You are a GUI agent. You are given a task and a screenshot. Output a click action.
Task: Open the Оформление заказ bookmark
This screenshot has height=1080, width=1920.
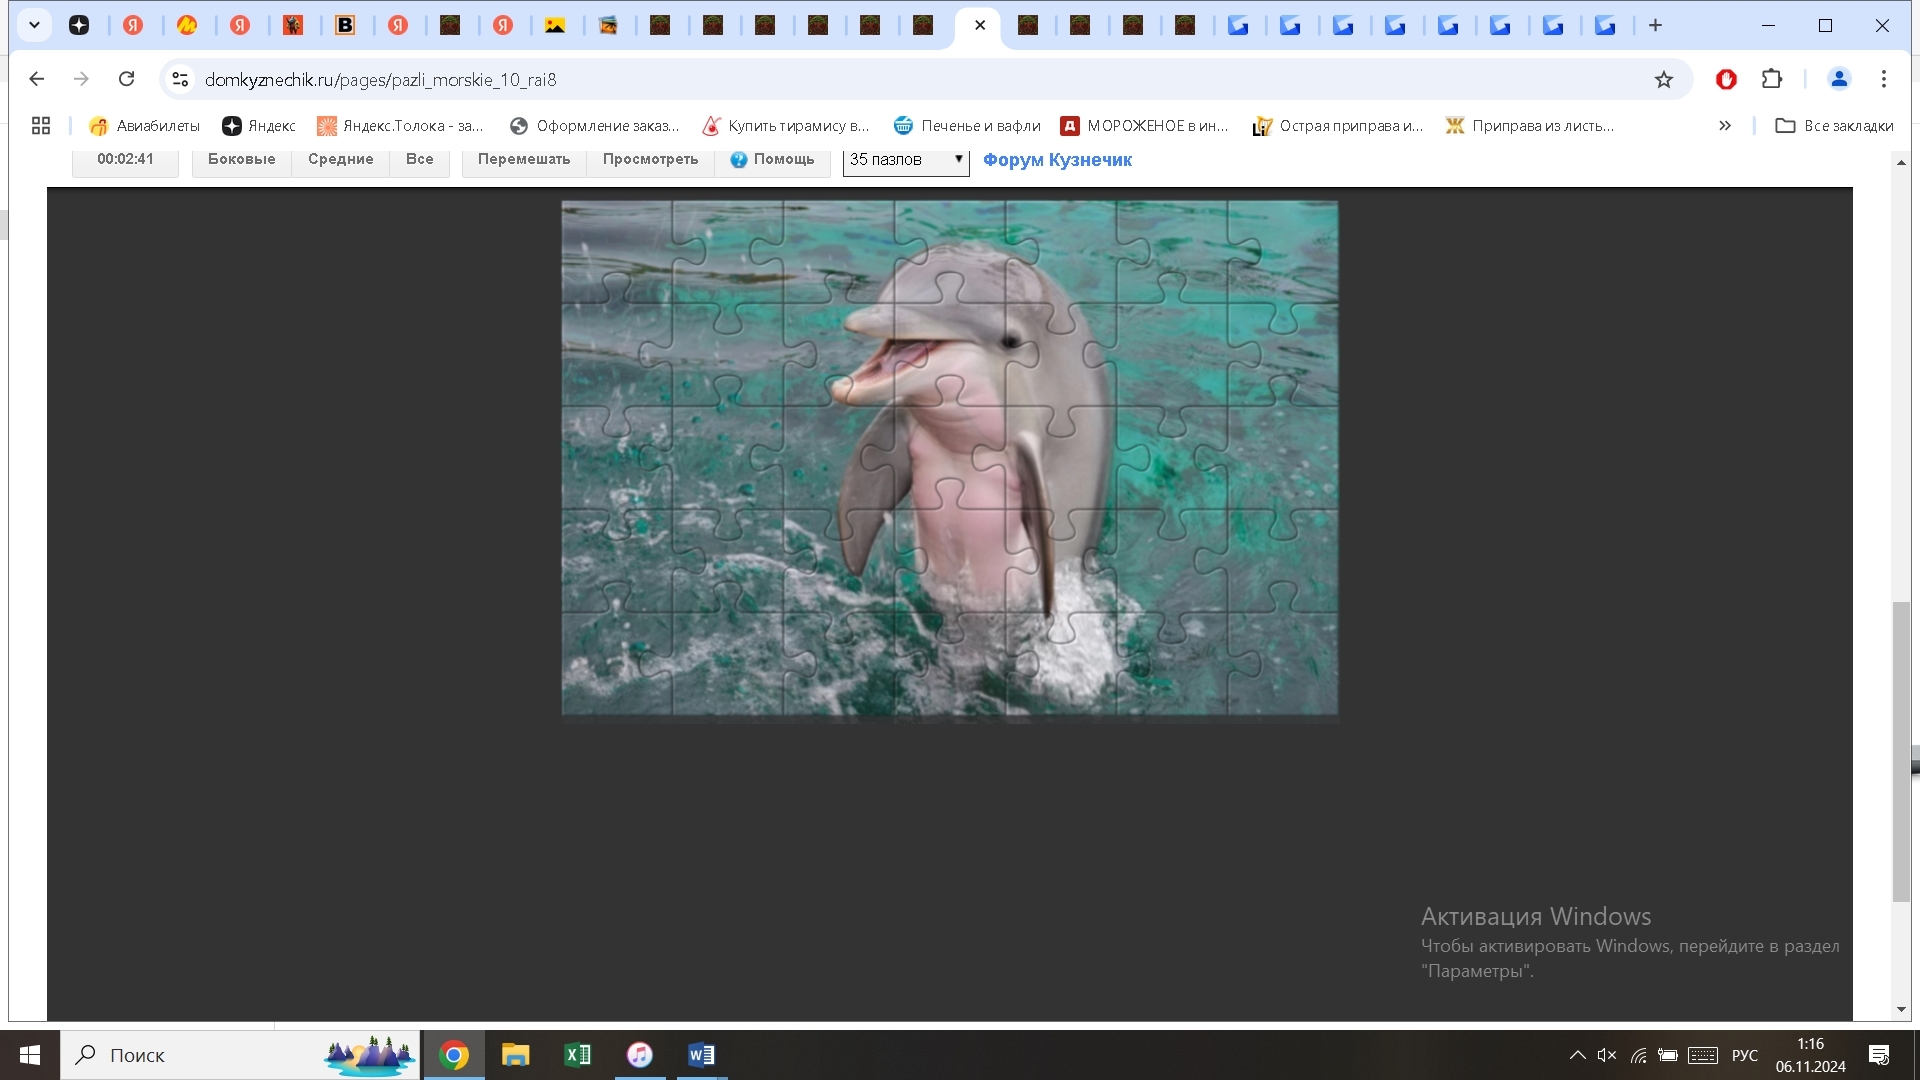[x=594, y=125]
